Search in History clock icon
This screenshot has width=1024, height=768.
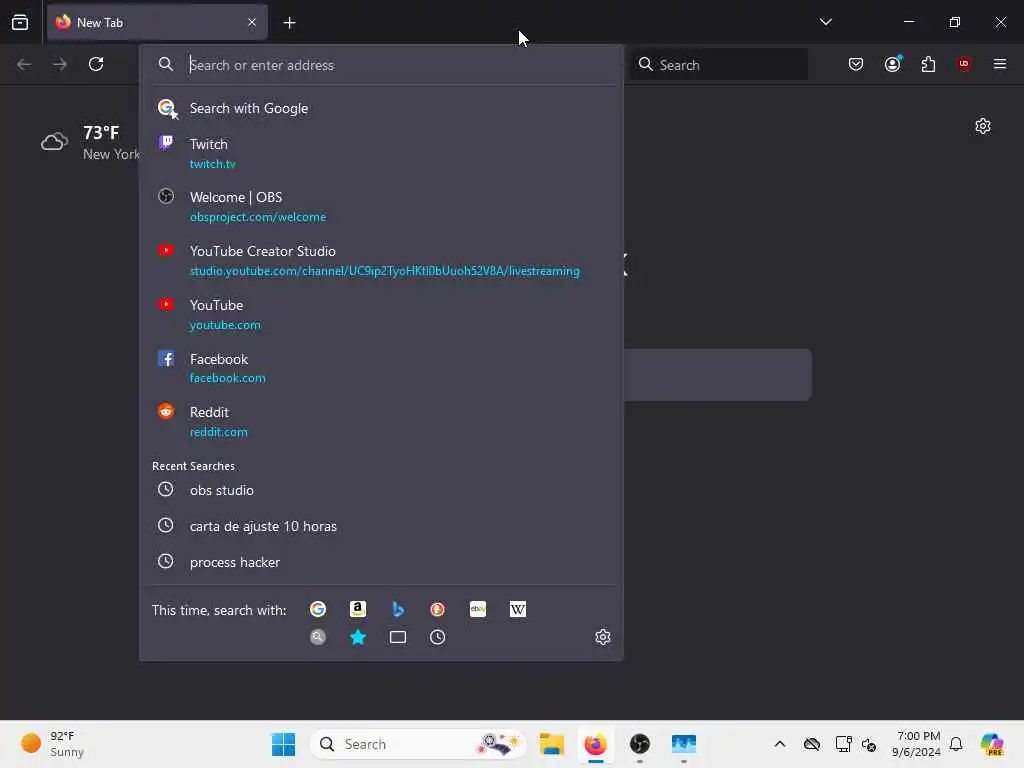(438, 637)
